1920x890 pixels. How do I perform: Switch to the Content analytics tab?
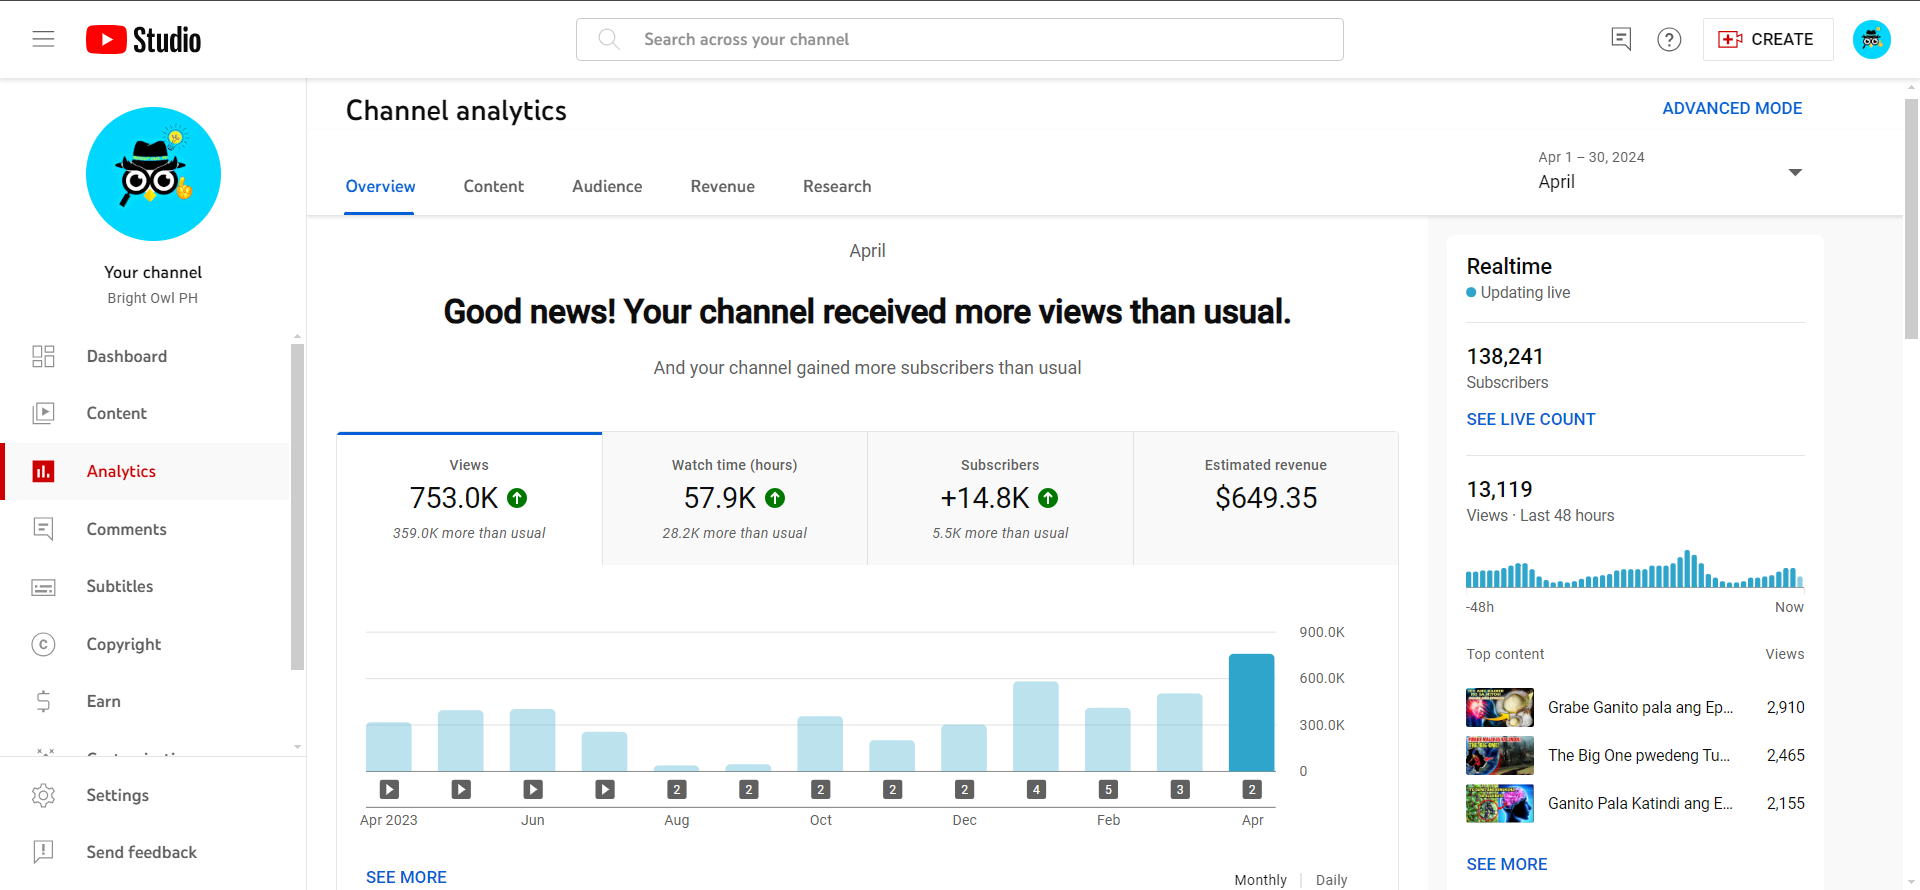coord(494,186)
